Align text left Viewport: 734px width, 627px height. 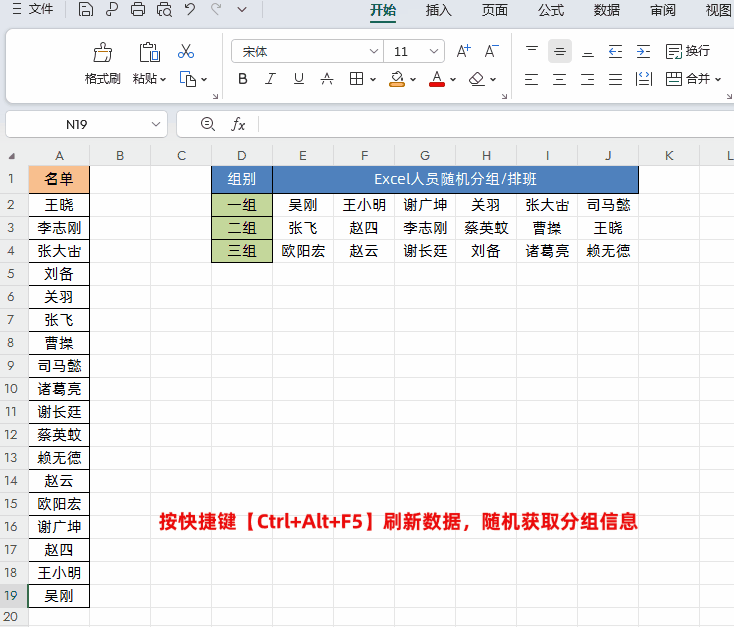point(531,79)
